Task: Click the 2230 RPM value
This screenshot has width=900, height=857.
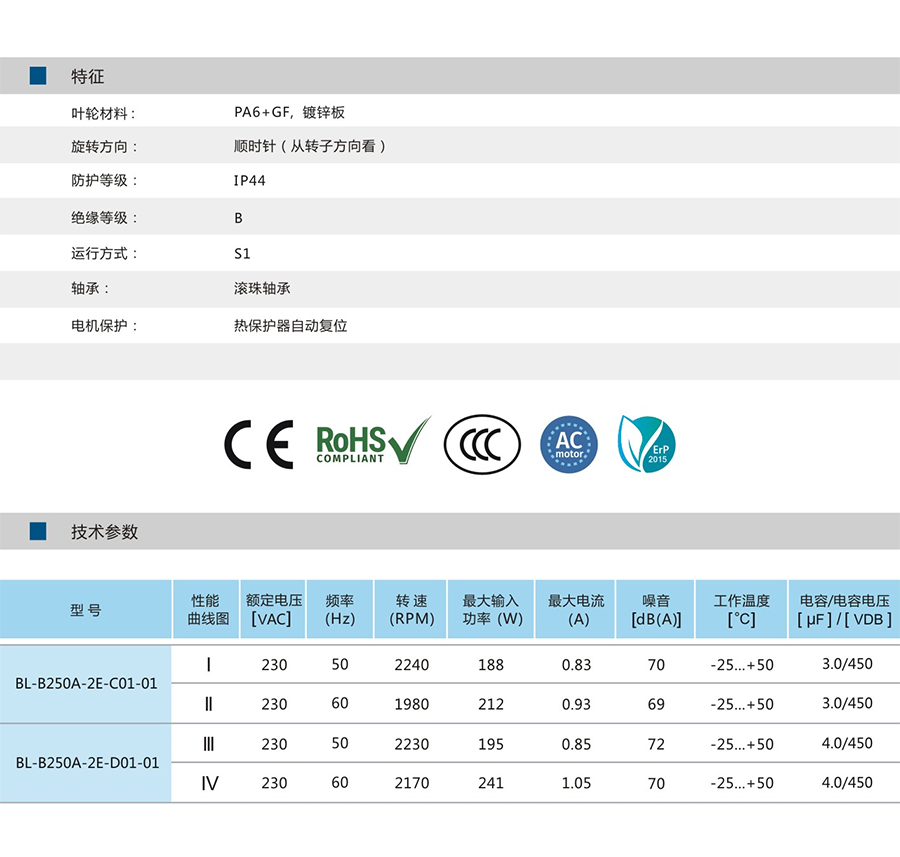Action: click(x=412, y=744)
